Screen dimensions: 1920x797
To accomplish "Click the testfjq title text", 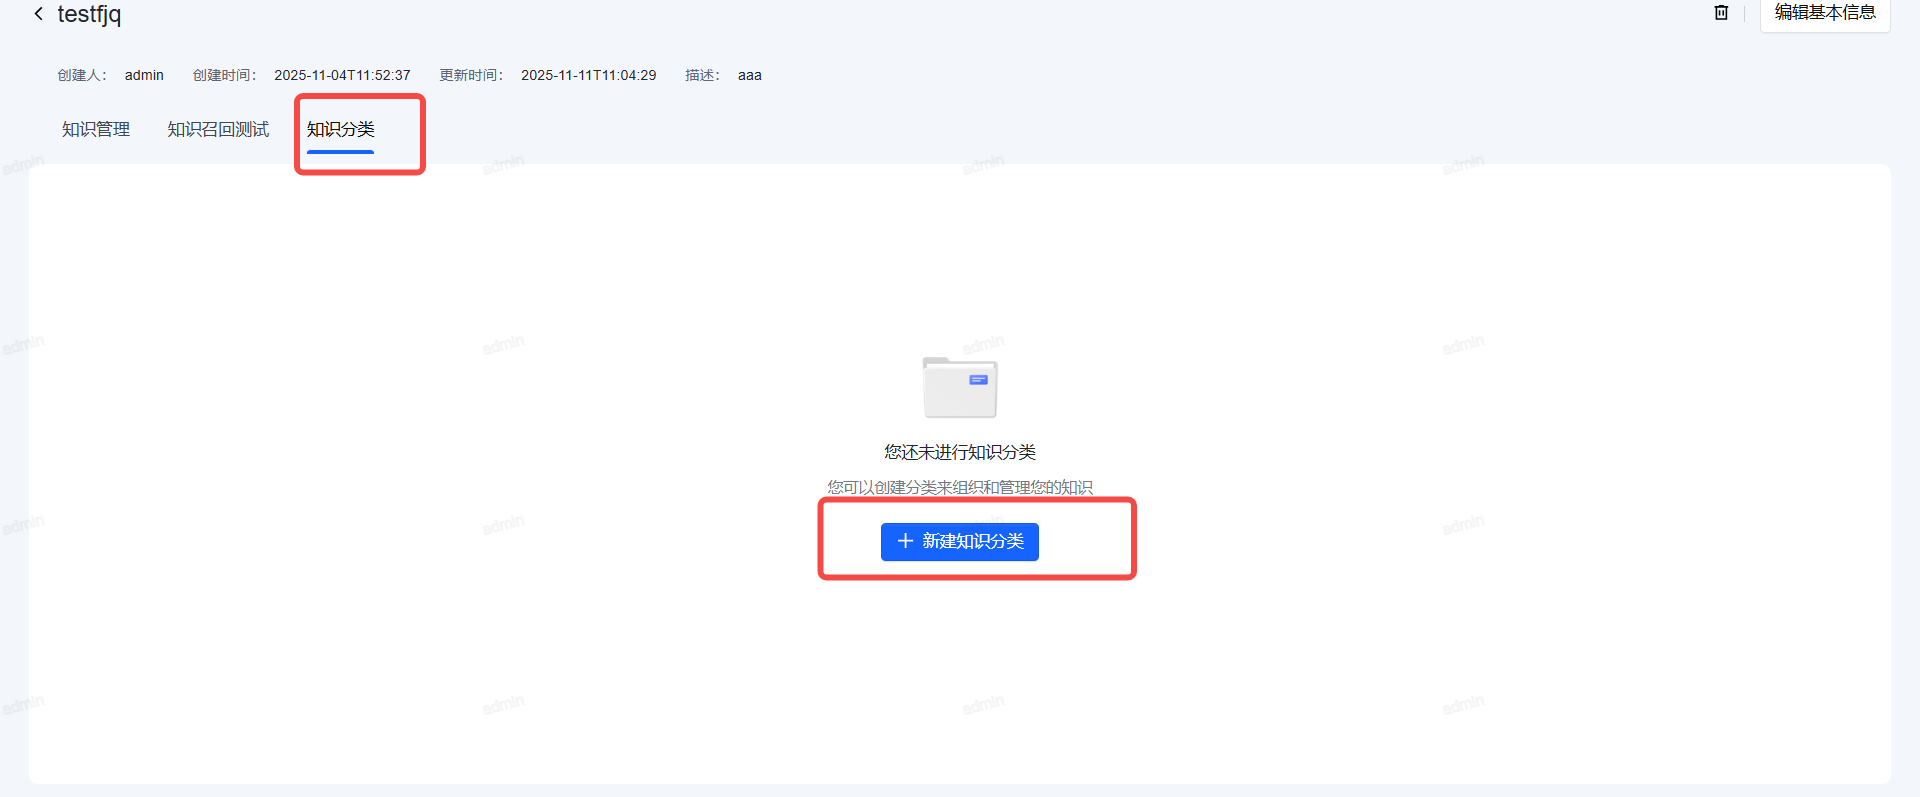I will click(89, 14).
